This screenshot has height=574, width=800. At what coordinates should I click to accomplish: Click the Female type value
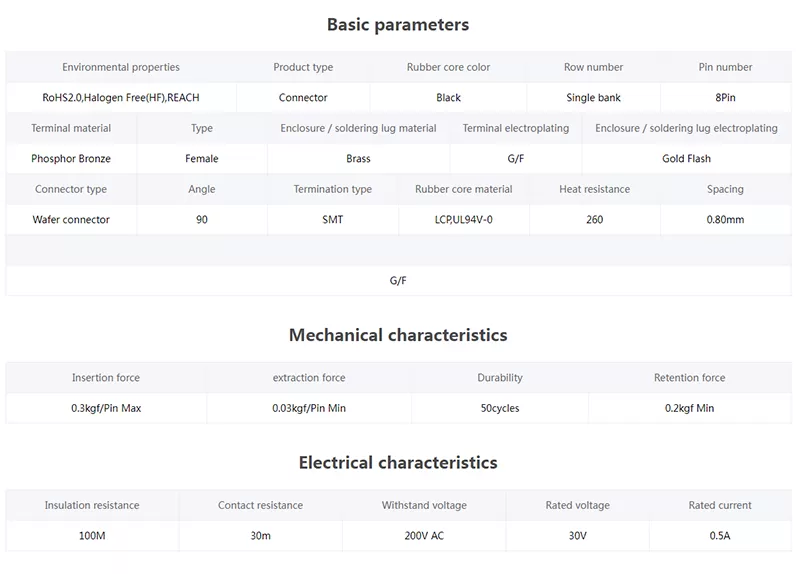click(x=202, y=159)
